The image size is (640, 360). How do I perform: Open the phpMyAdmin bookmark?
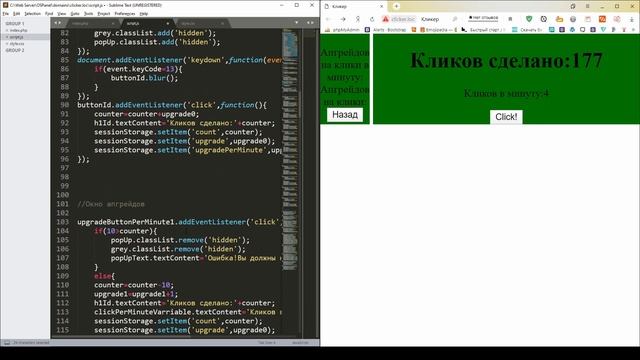click(342, 30)
